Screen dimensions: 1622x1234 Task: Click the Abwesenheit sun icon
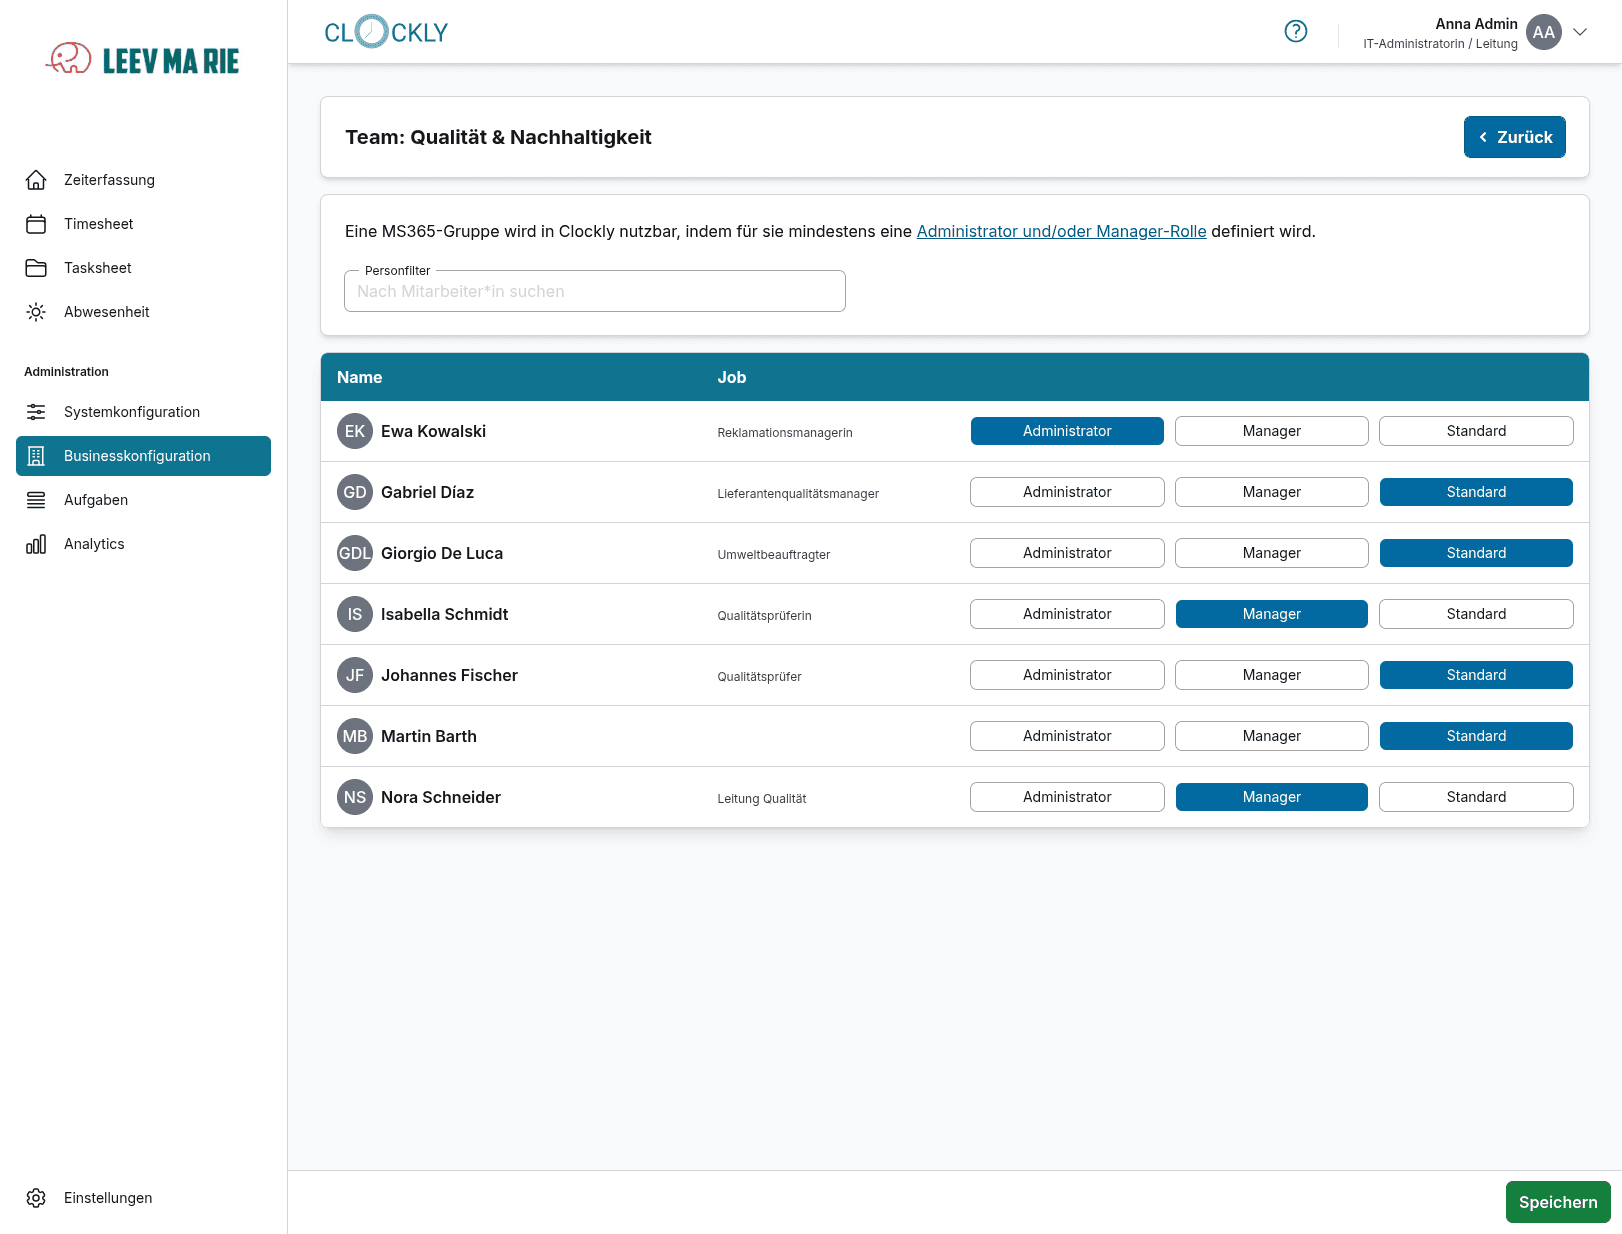click(36, 312)
